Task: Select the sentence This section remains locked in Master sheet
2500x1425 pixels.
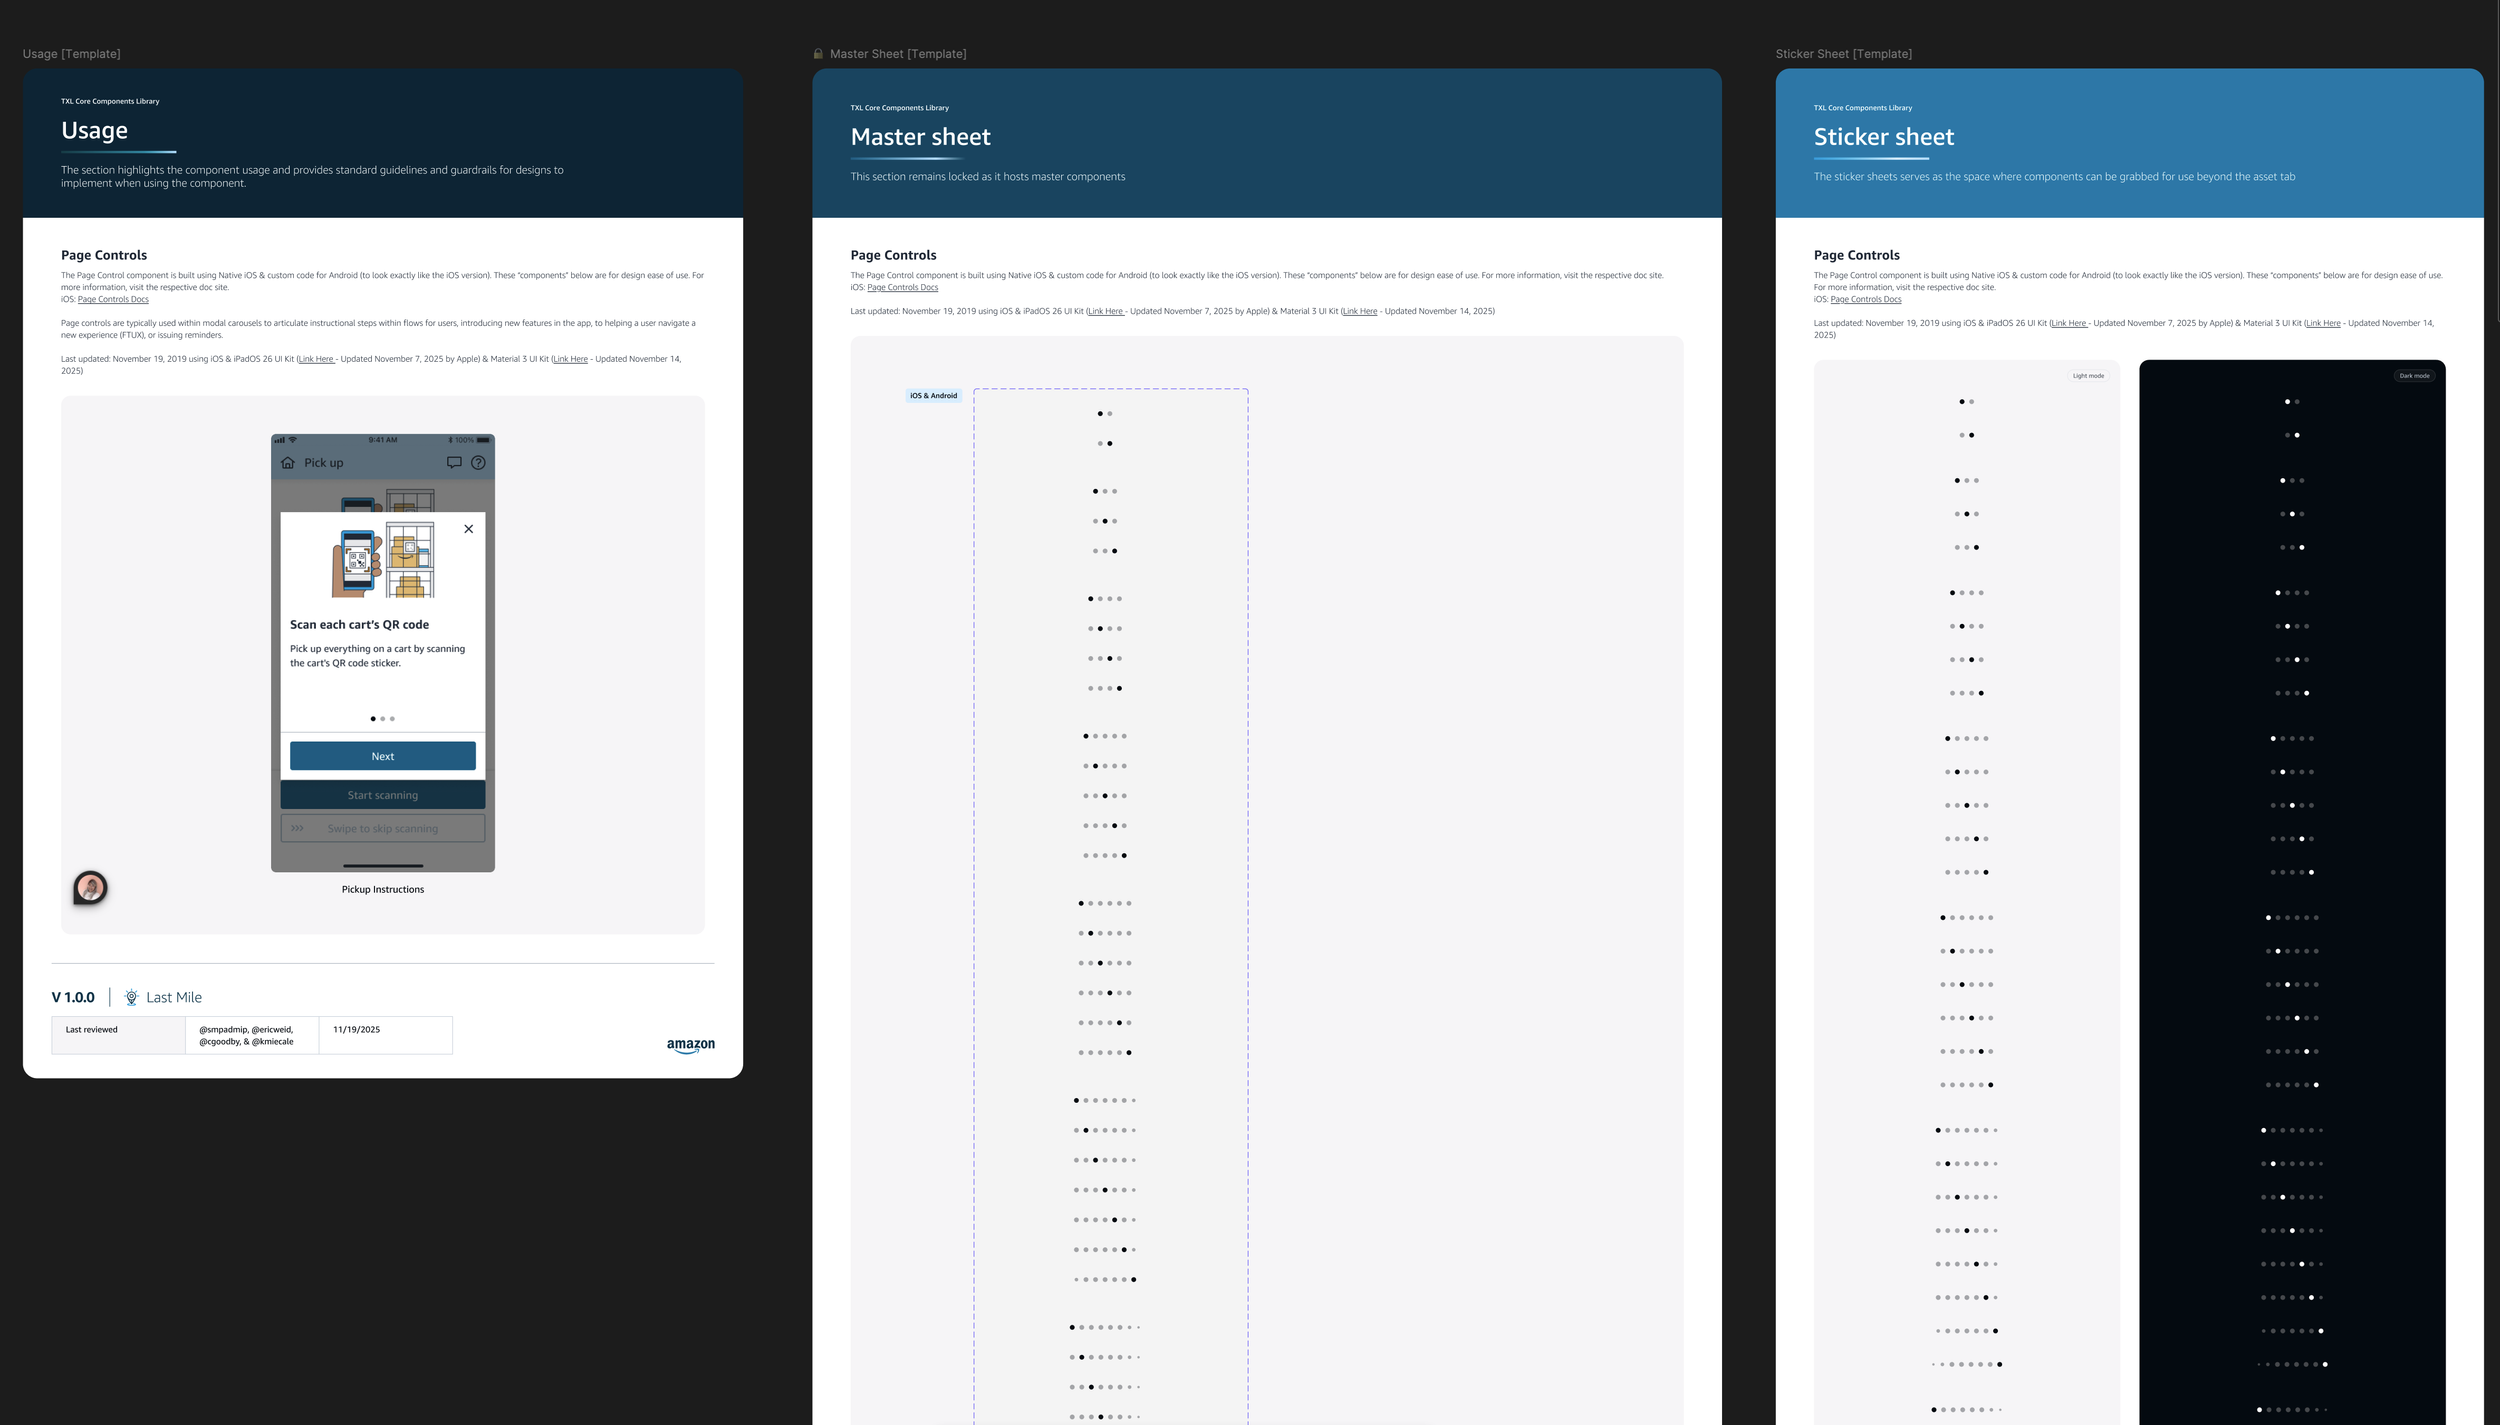Action: click(x=987, y=176)
